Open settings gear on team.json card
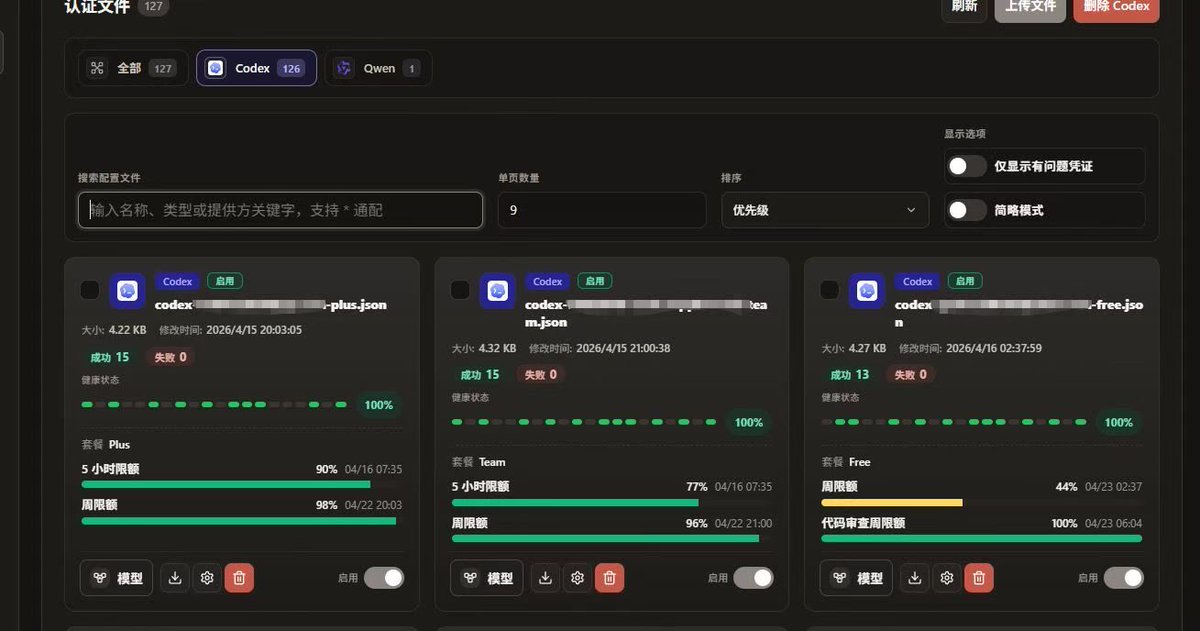The width and height of the screenshot is (1200, 631). click(x=577, y=578)
